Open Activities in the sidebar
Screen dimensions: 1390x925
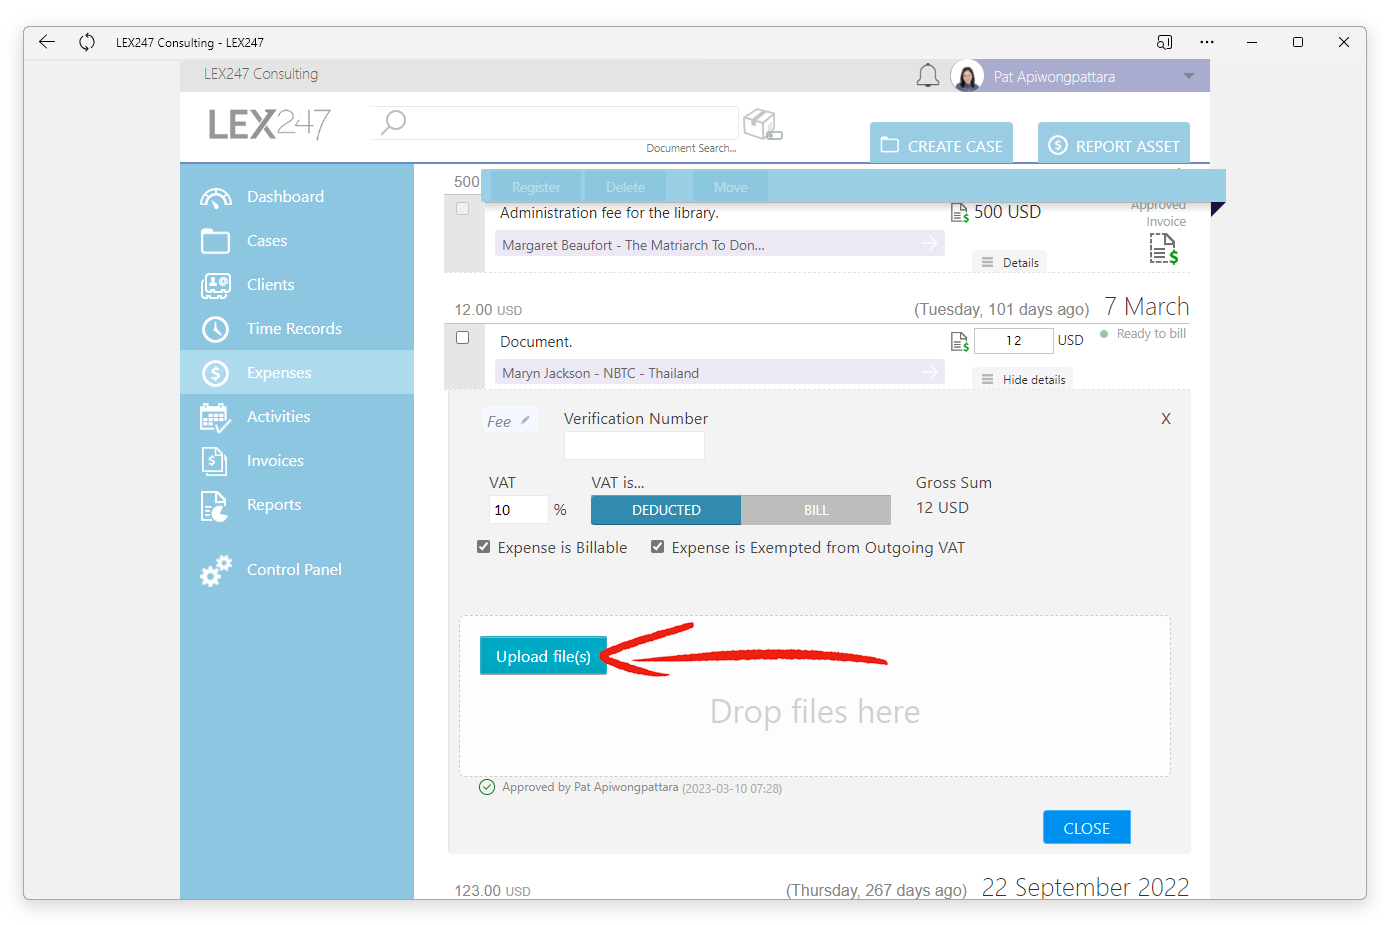tap(297, 417)
